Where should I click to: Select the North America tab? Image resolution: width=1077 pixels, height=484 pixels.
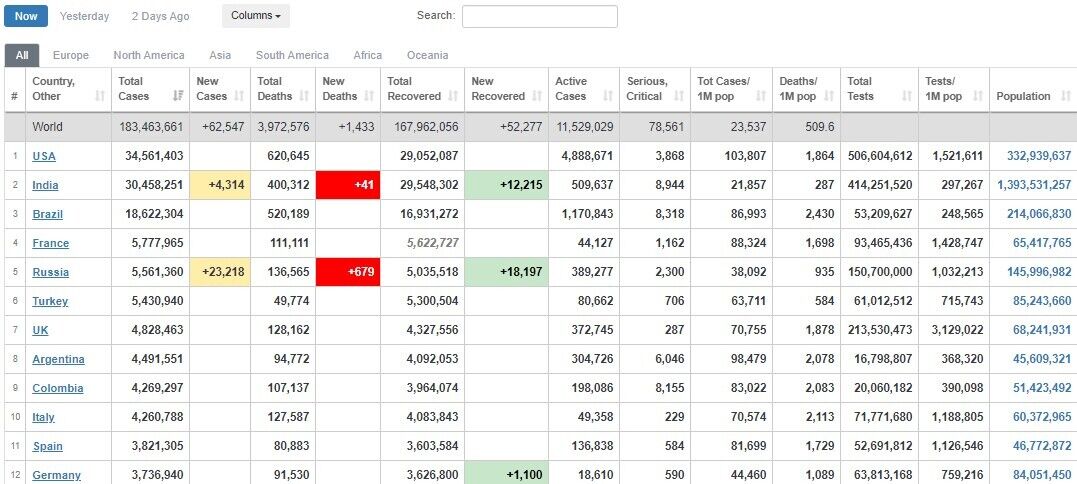click(x=149, y=55)
